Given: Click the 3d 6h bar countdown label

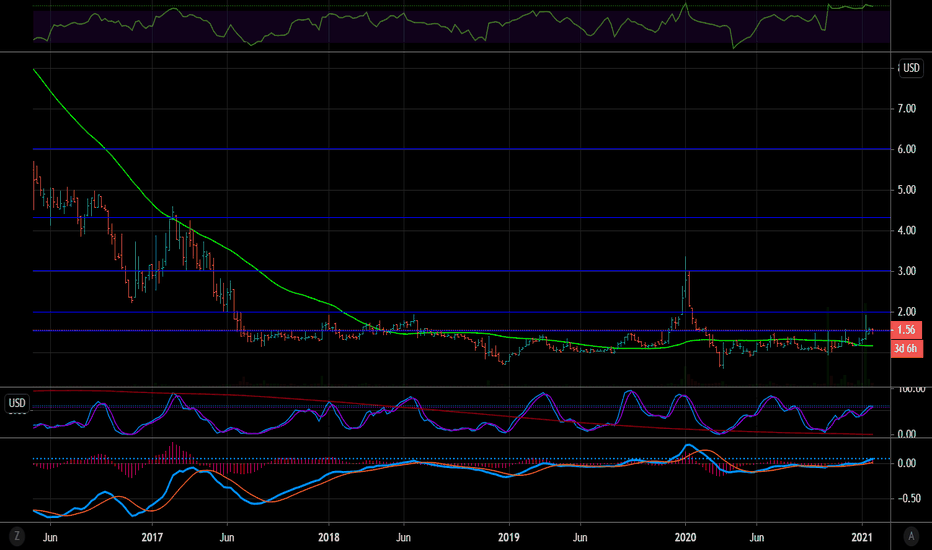Looking at the screenshot, I should [x=906, y=348].
